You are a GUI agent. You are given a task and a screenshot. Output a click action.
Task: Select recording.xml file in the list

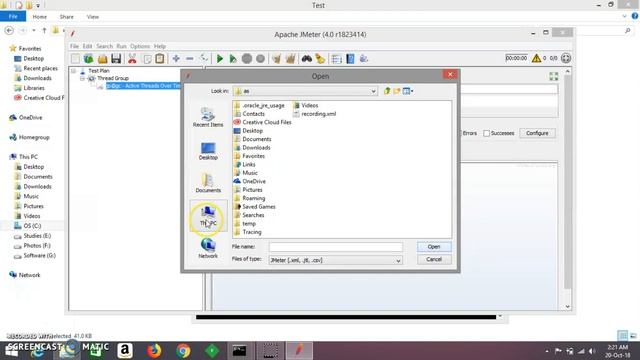[x=314, y=114]
